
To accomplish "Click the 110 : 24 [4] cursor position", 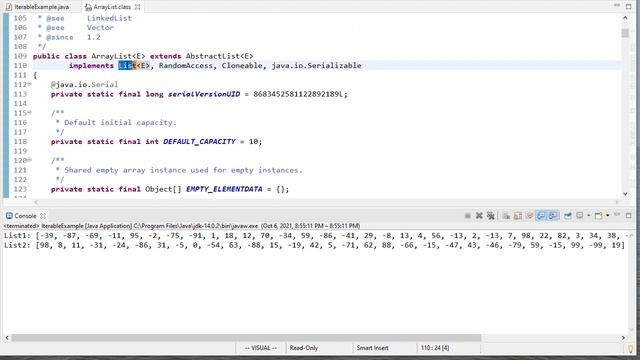I will [x=435, y=348].
